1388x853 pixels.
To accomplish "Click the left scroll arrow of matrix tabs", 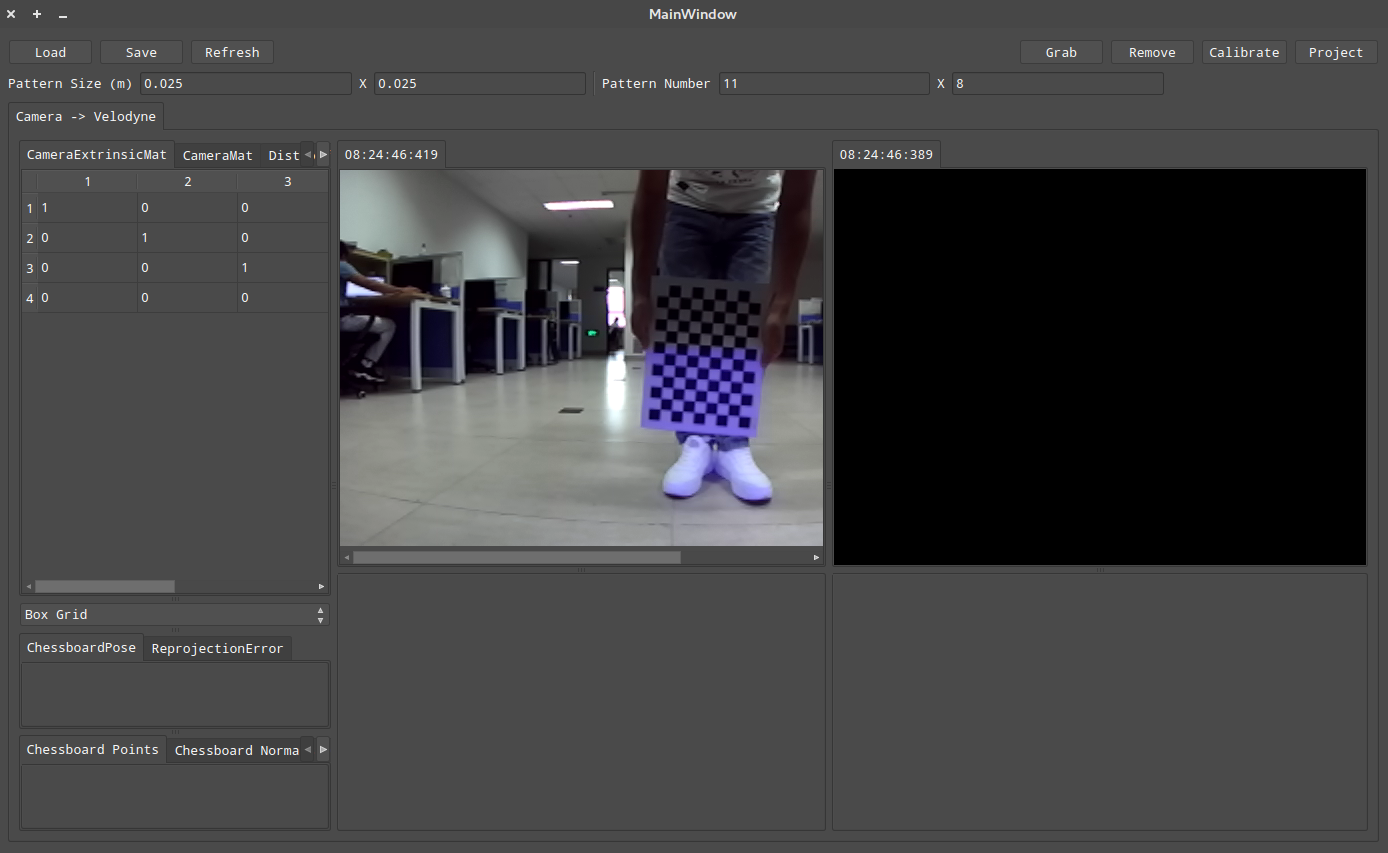I will coord(308,155).
